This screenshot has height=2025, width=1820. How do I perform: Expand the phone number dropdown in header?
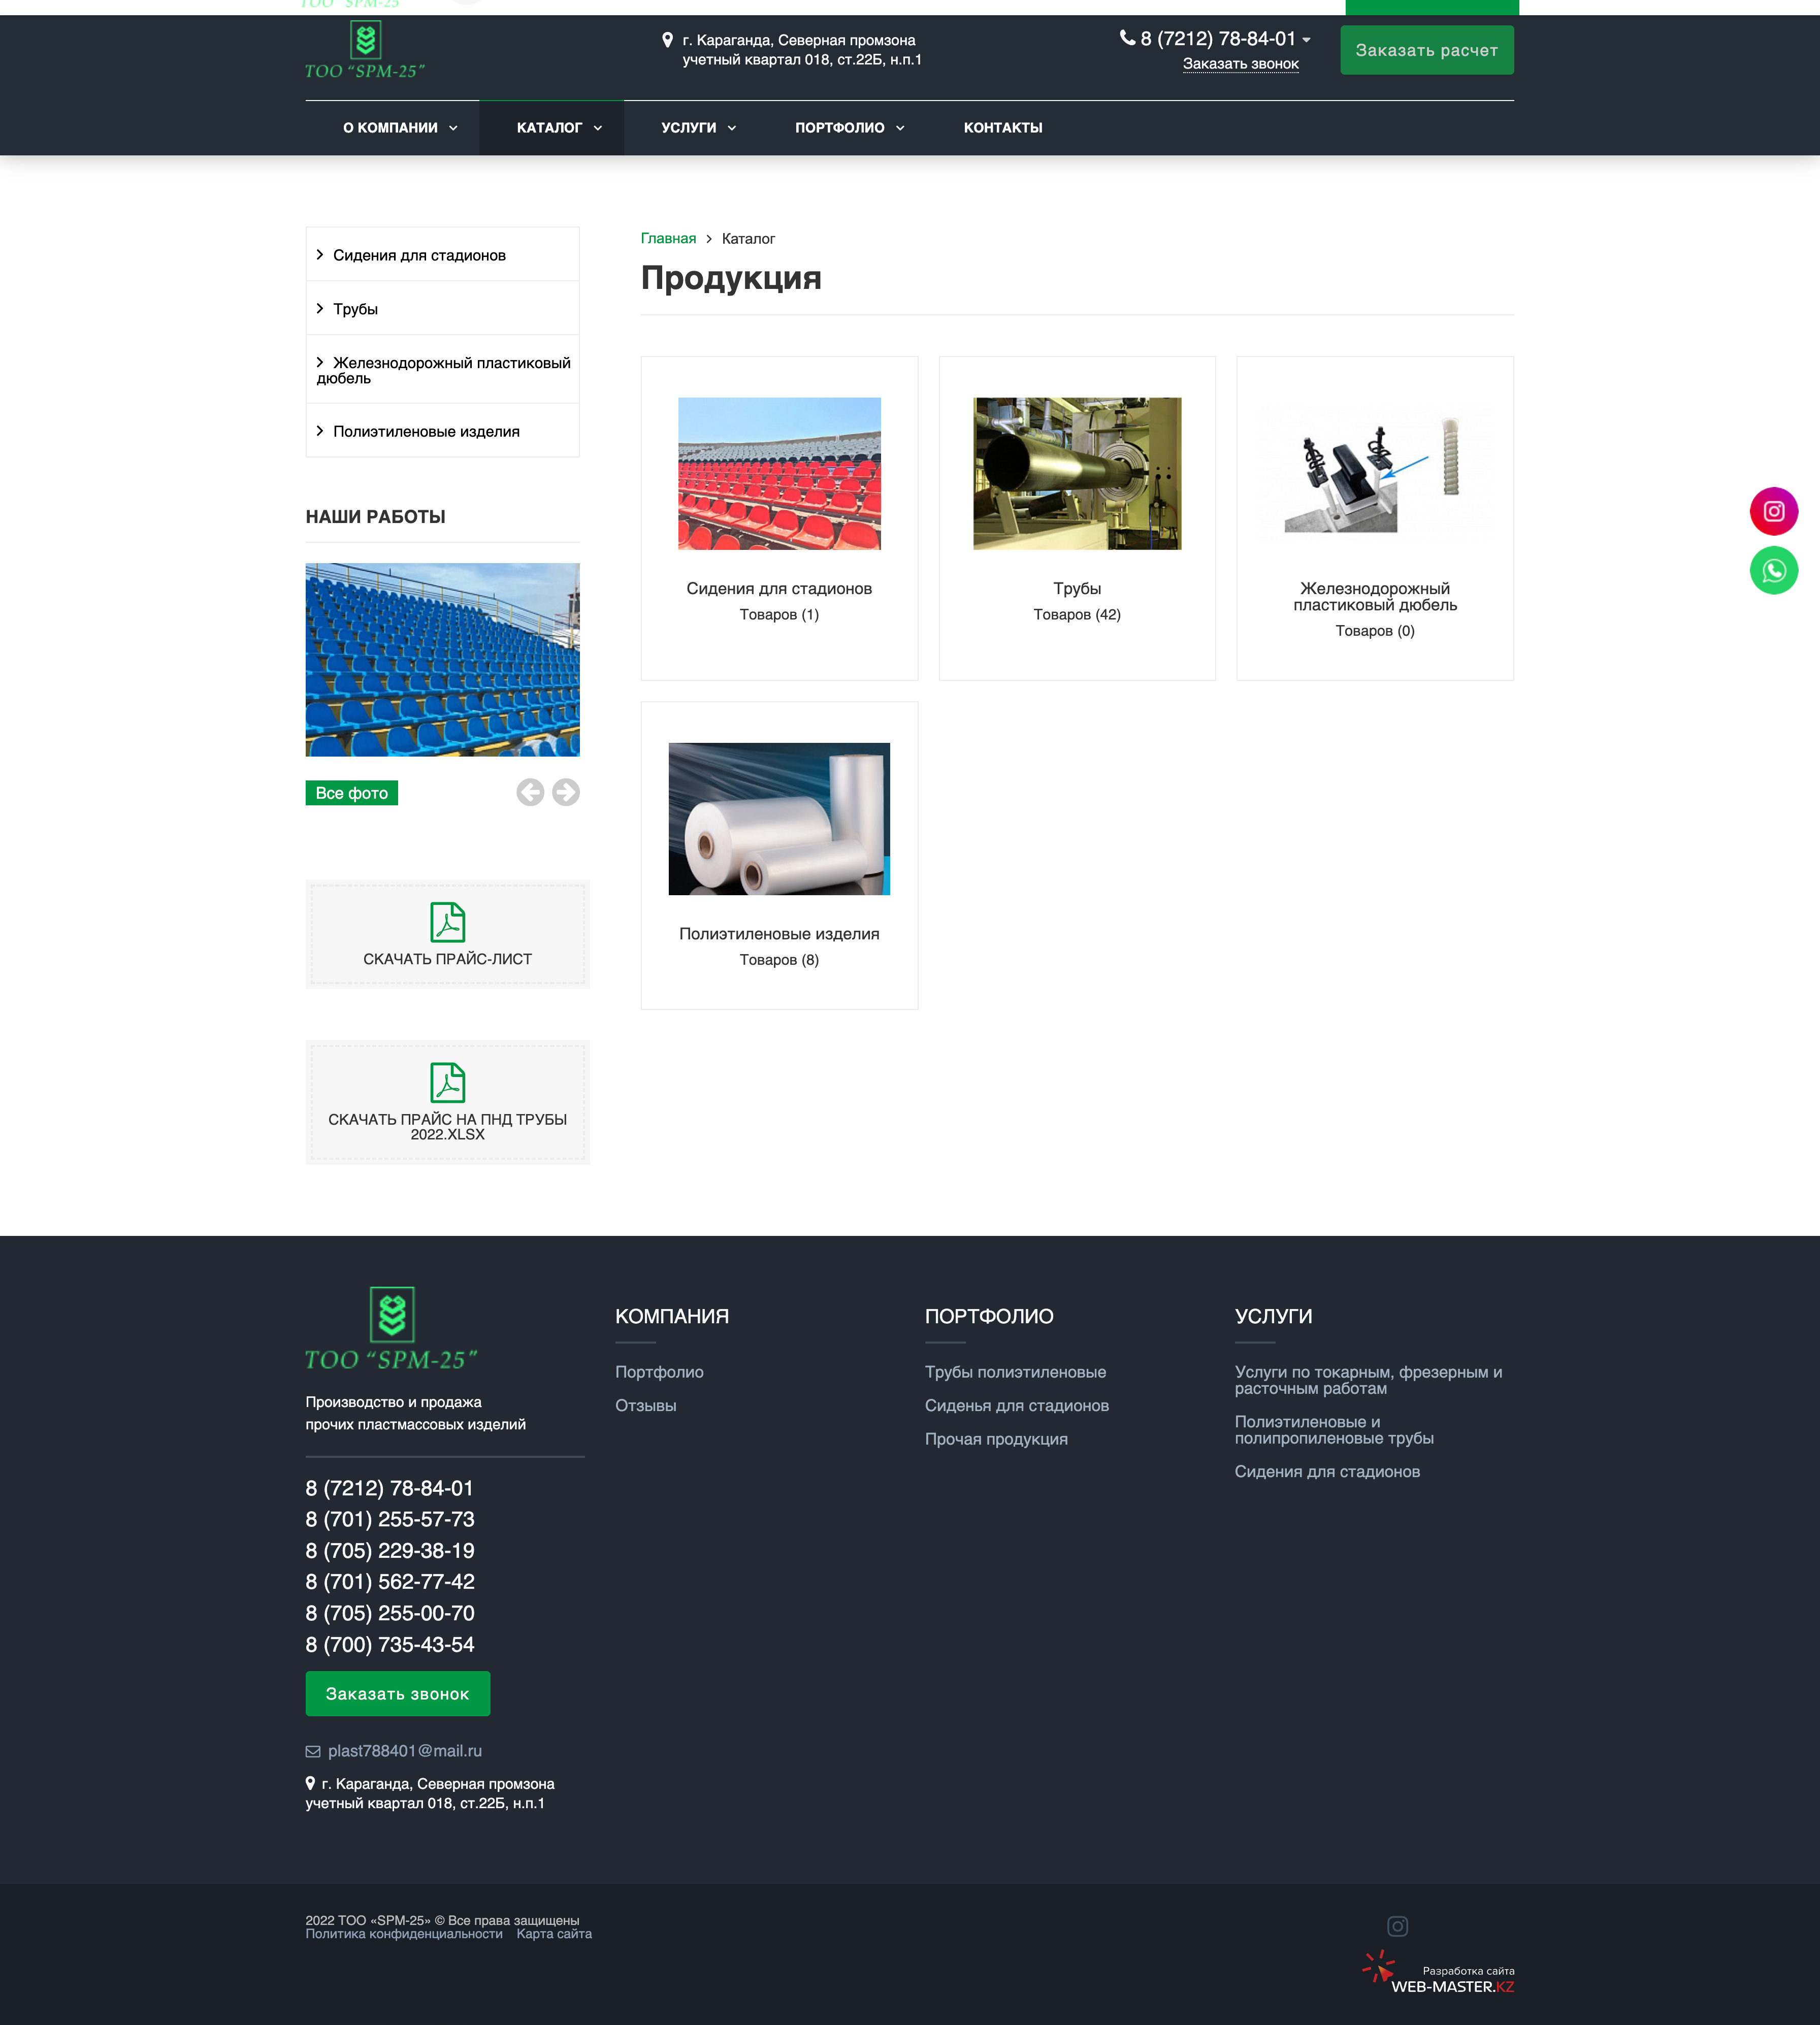click(x=1306, y=40)
